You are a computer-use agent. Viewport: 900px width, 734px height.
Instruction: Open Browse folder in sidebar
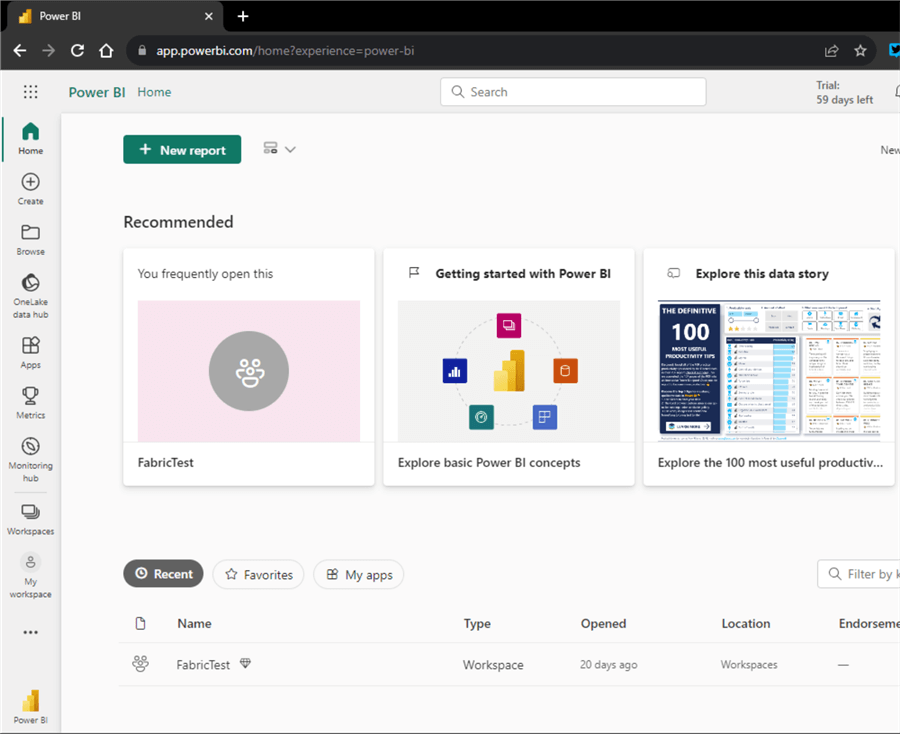pyautogui.click(x=30, y=240)
